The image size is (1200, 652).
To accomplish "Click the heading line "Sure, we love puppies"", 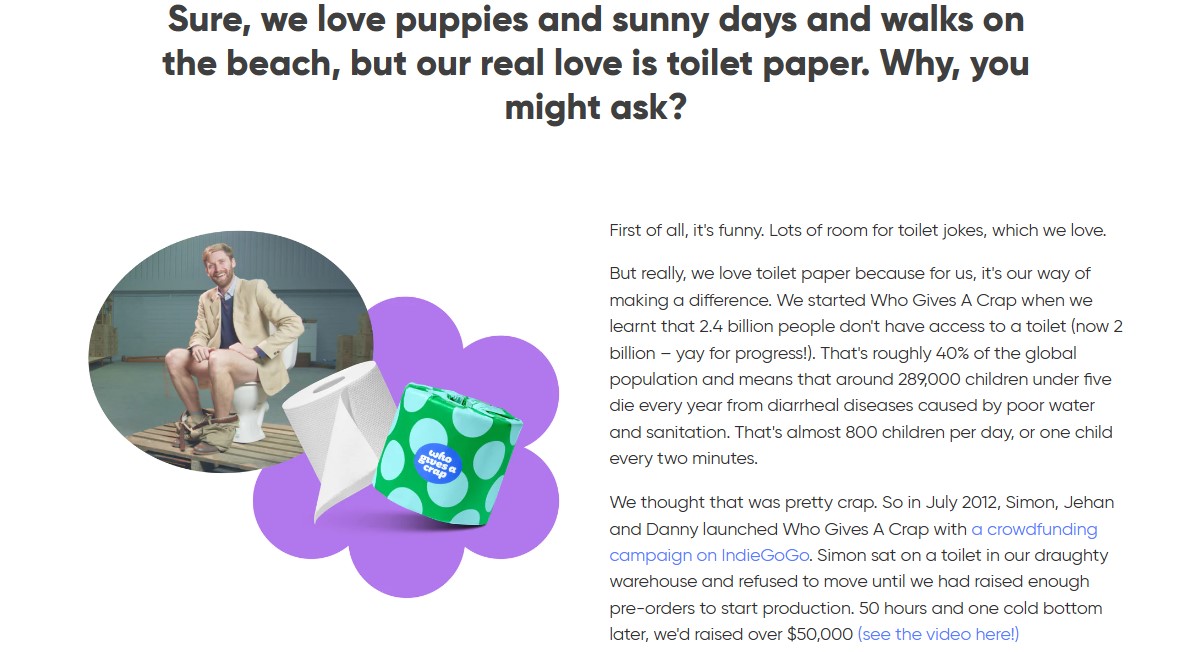I will click(595, 19).
